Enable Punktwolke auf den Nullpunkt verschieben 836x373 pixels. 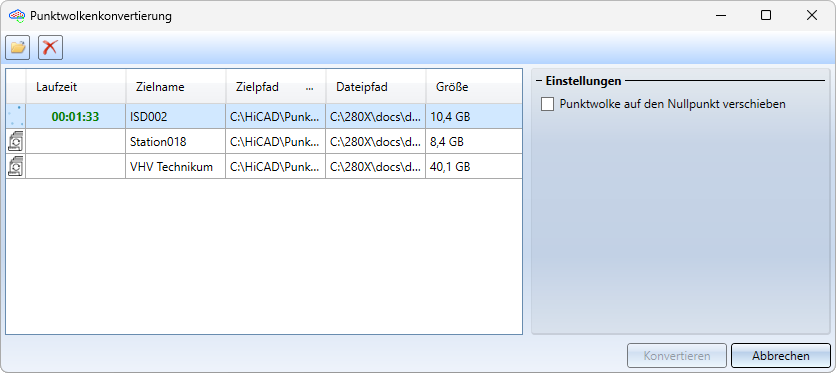tap(548, 104)
